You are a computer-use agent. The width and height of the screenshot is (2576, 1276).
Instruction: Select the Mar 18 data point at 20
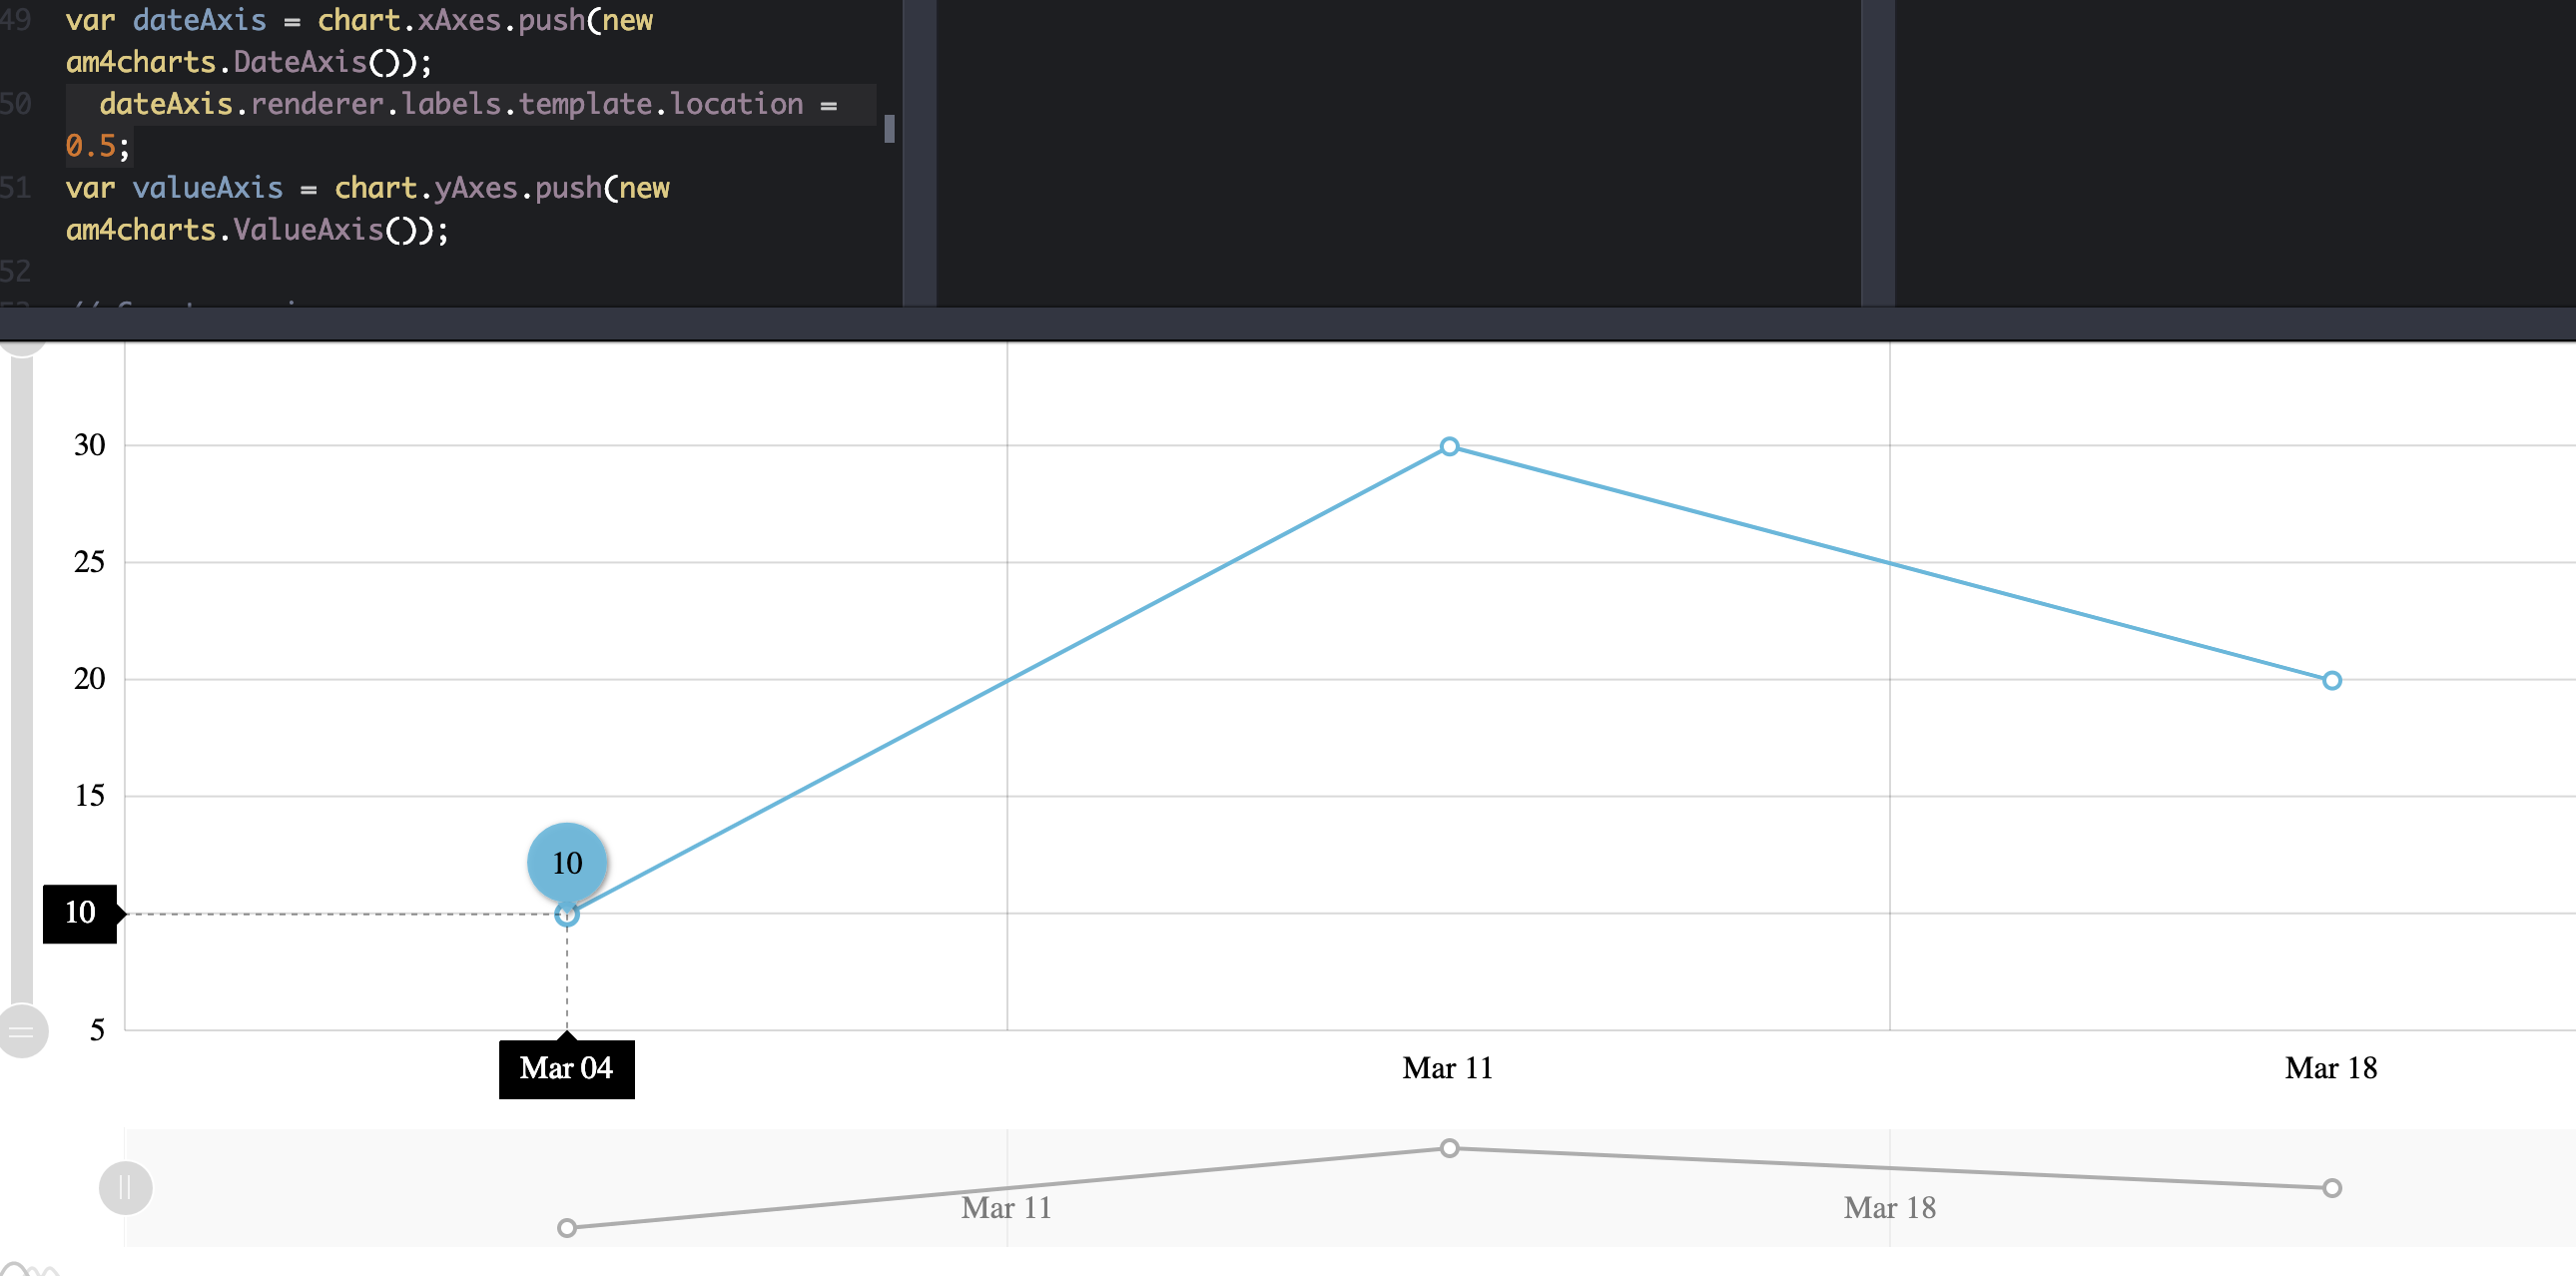(2331, 680)
